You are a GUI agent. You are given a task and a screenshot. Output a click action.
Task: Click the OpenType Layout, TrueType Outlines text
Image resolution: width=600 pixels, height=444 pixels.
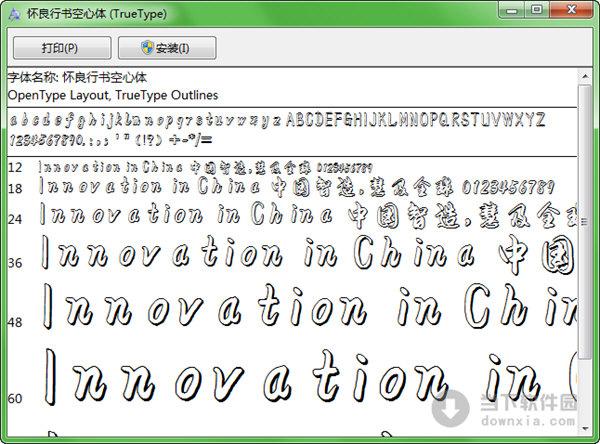click(113, 95)
